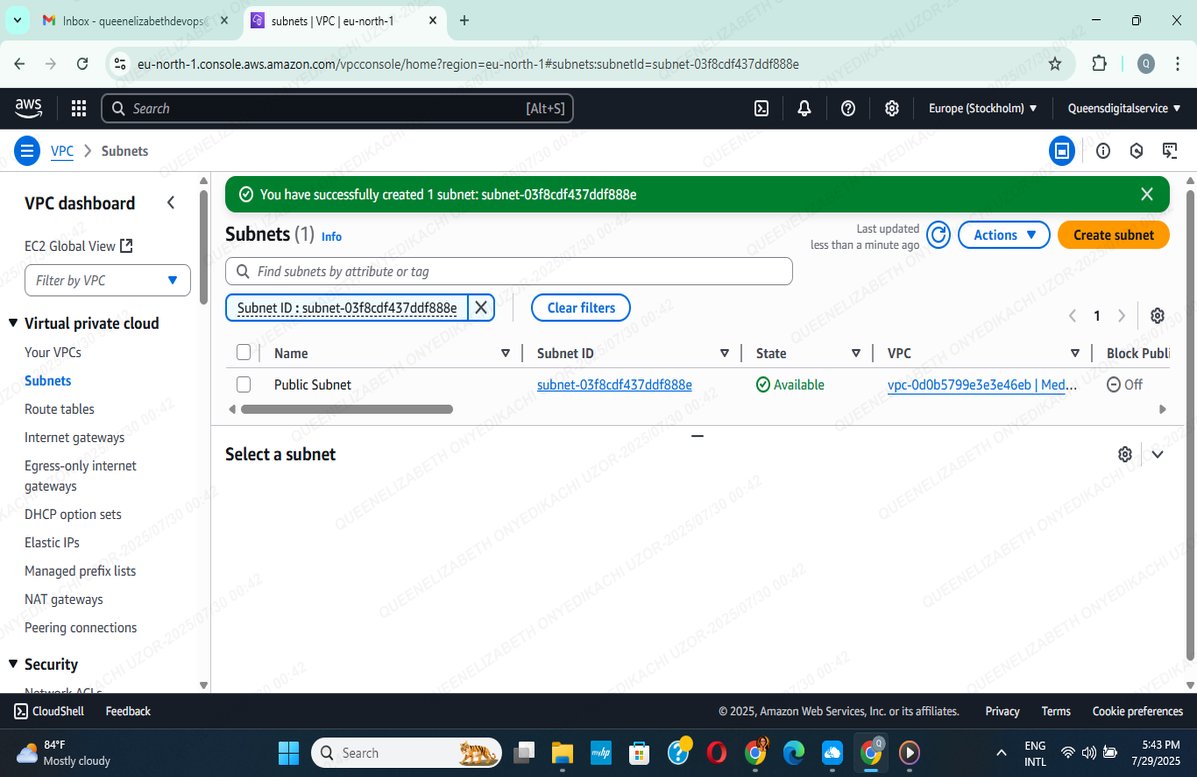The image size is (1197, 777).
Task: Open the Queensdigitalservice account menu
Action: (x=1124, y=108)
